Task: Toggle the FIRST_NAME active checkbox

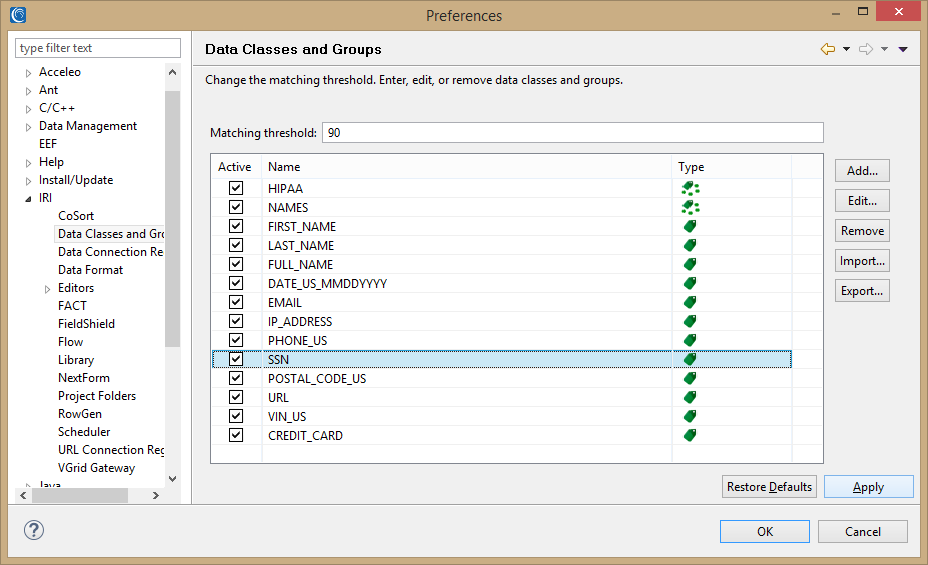Action: pos(236,226)
